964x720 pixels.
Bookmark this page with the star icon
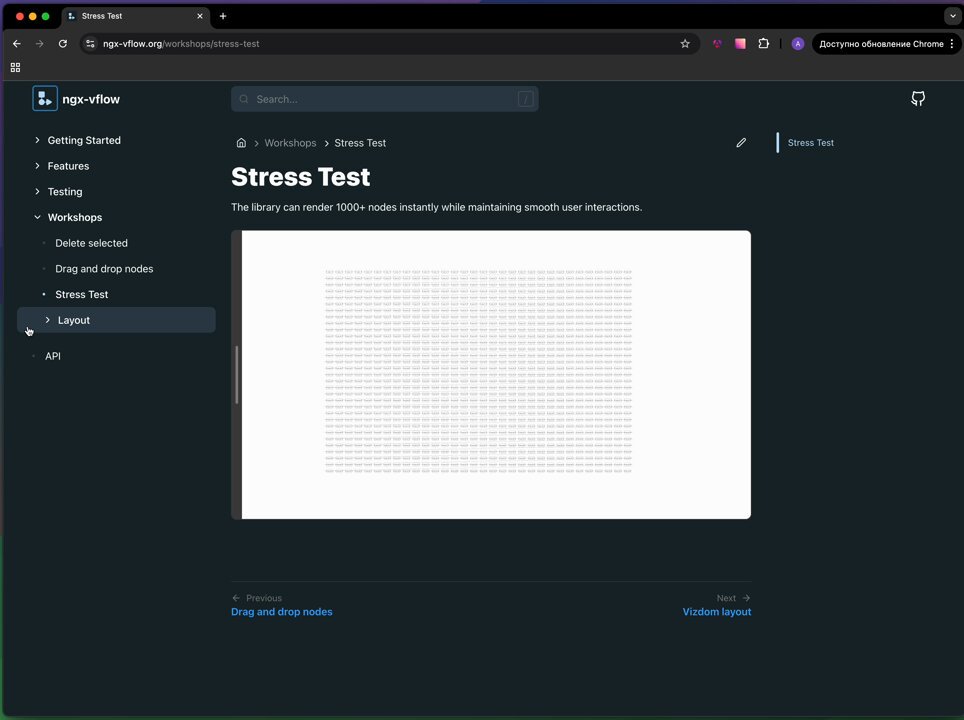click(x=685, y=44)
